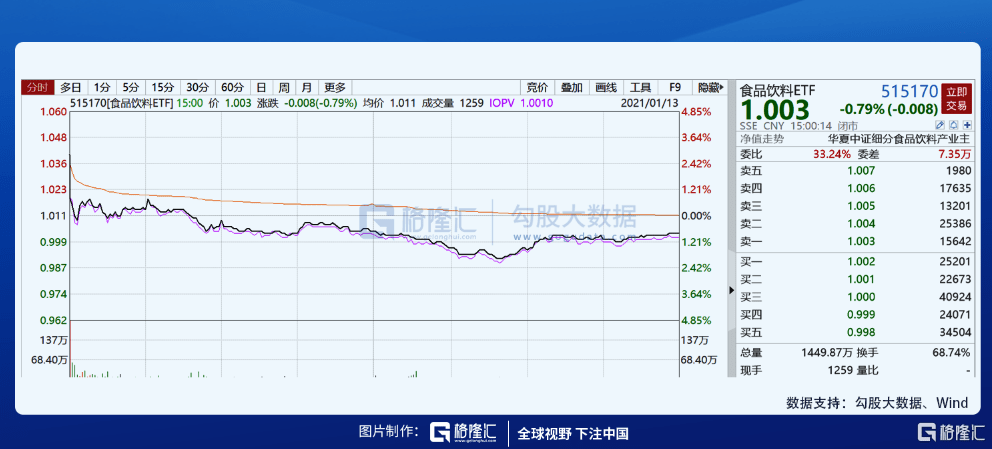Click the plus icon to add to watchlist
Screen dimensions: 992x449
(966, 126)
